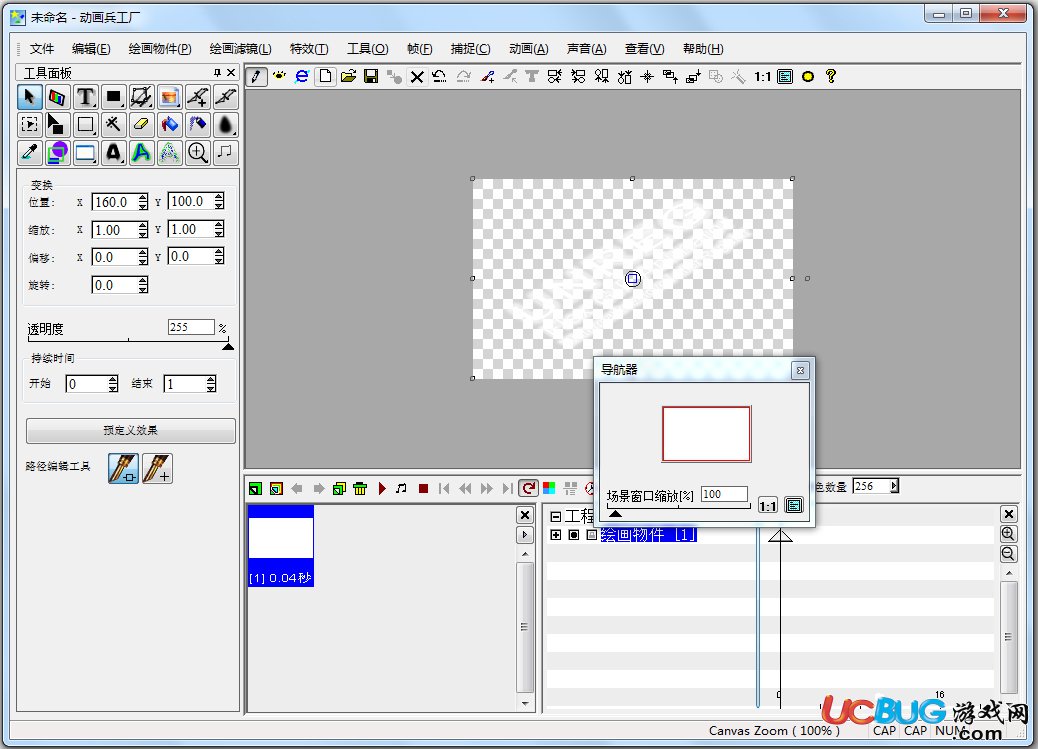Select the Text tool (T)
This screenshot has height=749, width=1038.
(x=85, y=97)
